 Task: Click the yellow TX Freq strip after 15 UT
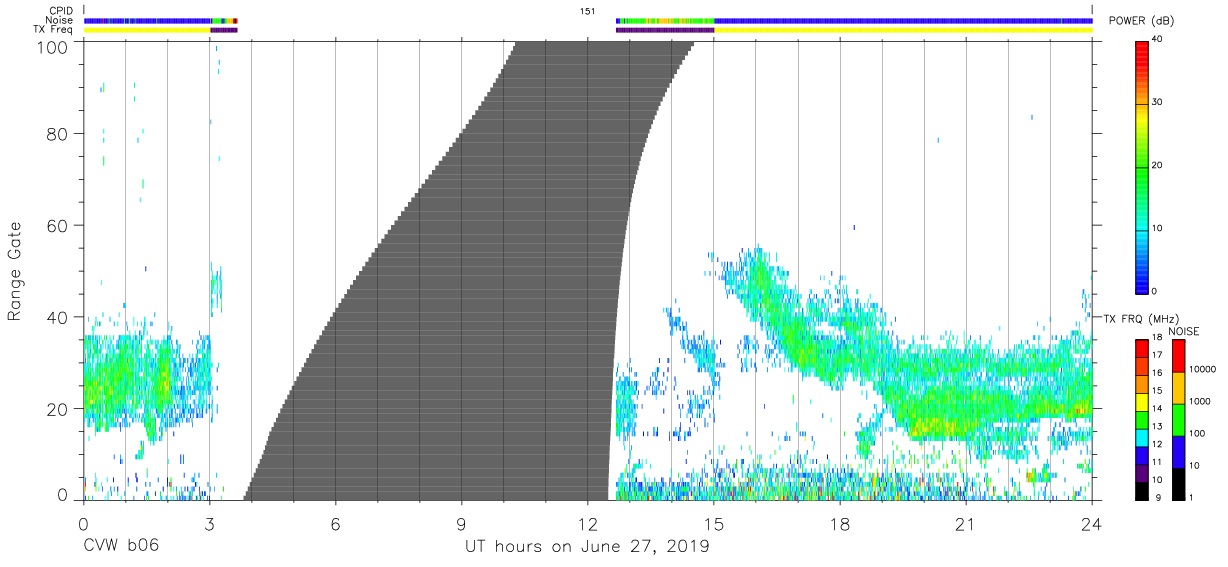(903, 30)
